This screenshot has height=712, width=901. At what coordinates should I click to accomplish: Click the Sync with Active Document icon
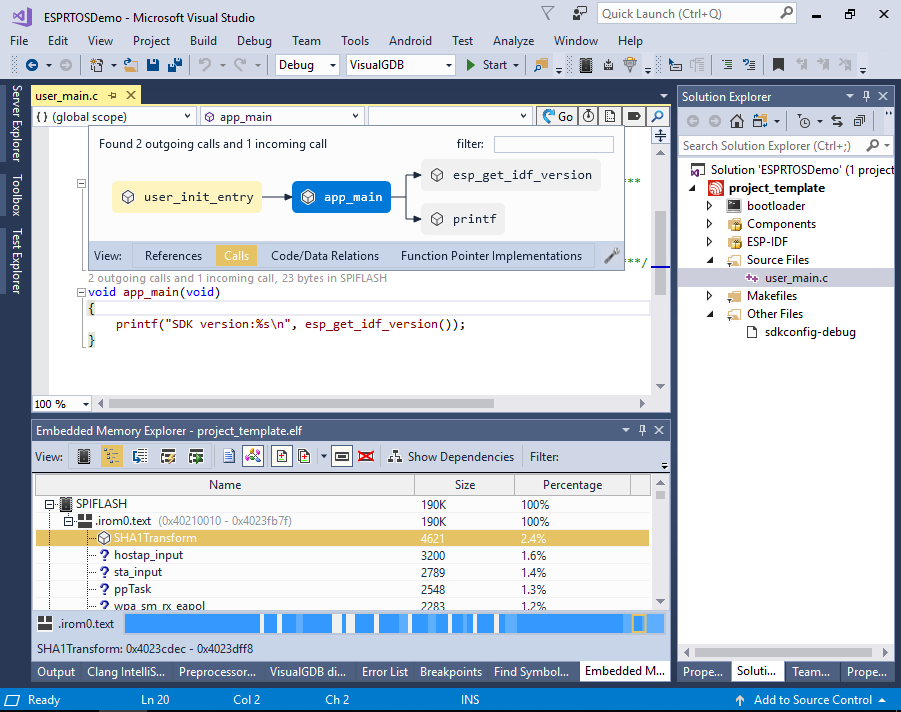coord(837,121)
